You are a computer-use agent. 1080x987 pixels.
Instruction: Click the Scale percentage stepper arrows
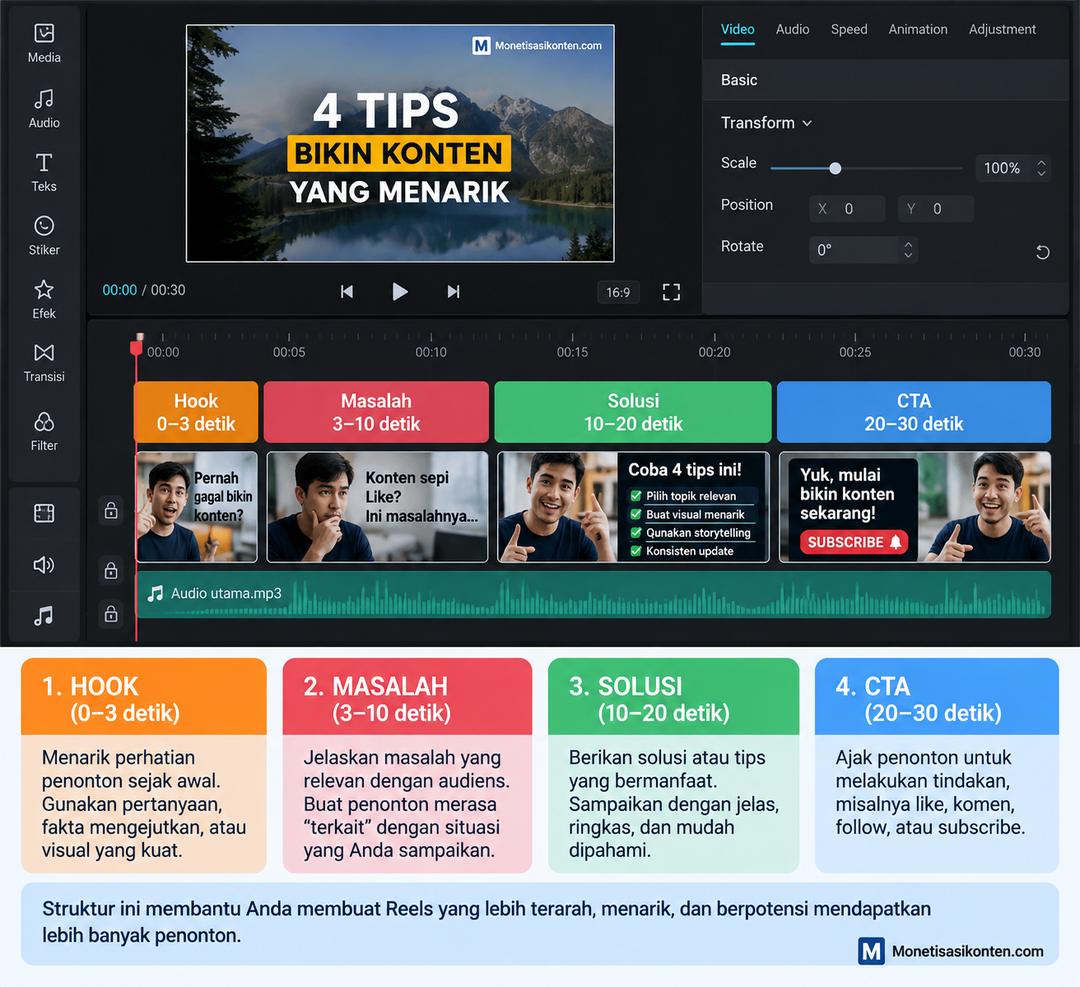point(1041,168)
